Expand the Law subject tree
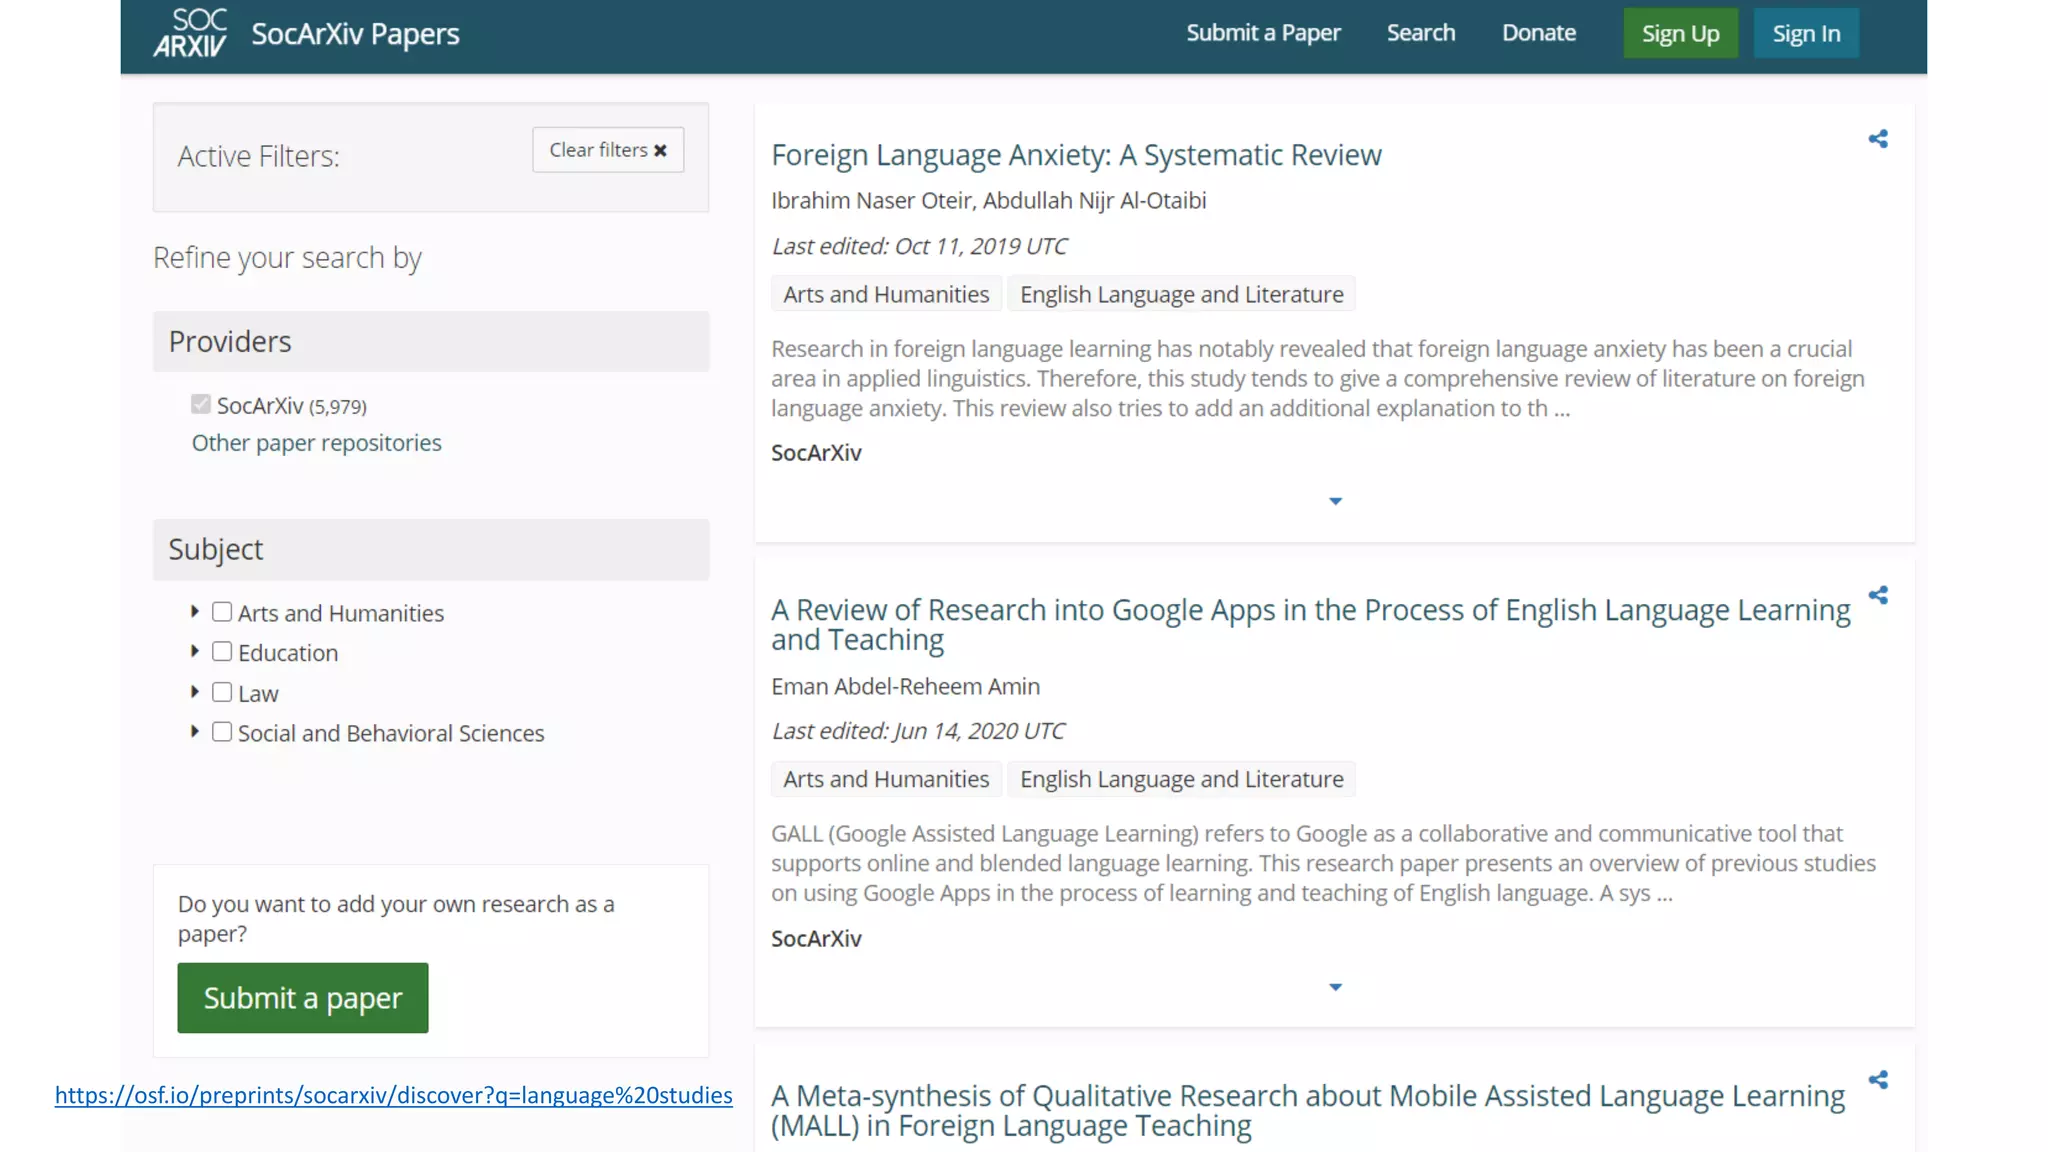Image resolution: width=2048 pixels, height=1152 pixels. click(195, 691)
